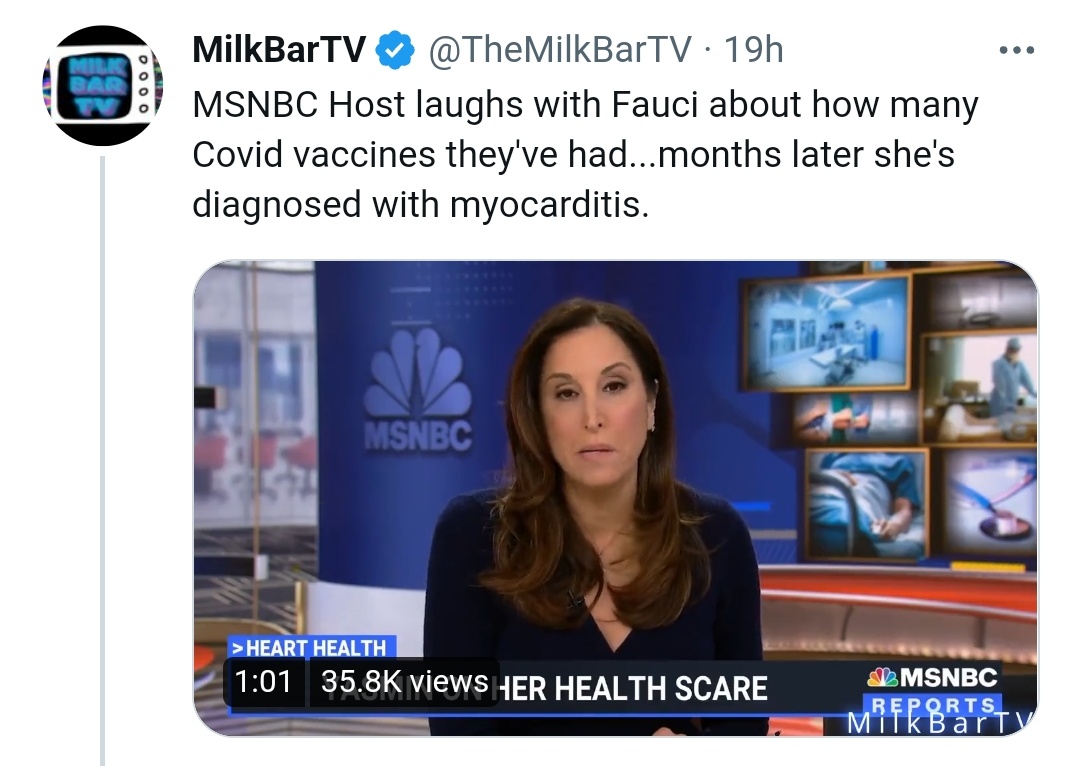Click the vertical thread line below avatar
1080x766 pixels.
(103, 460)
